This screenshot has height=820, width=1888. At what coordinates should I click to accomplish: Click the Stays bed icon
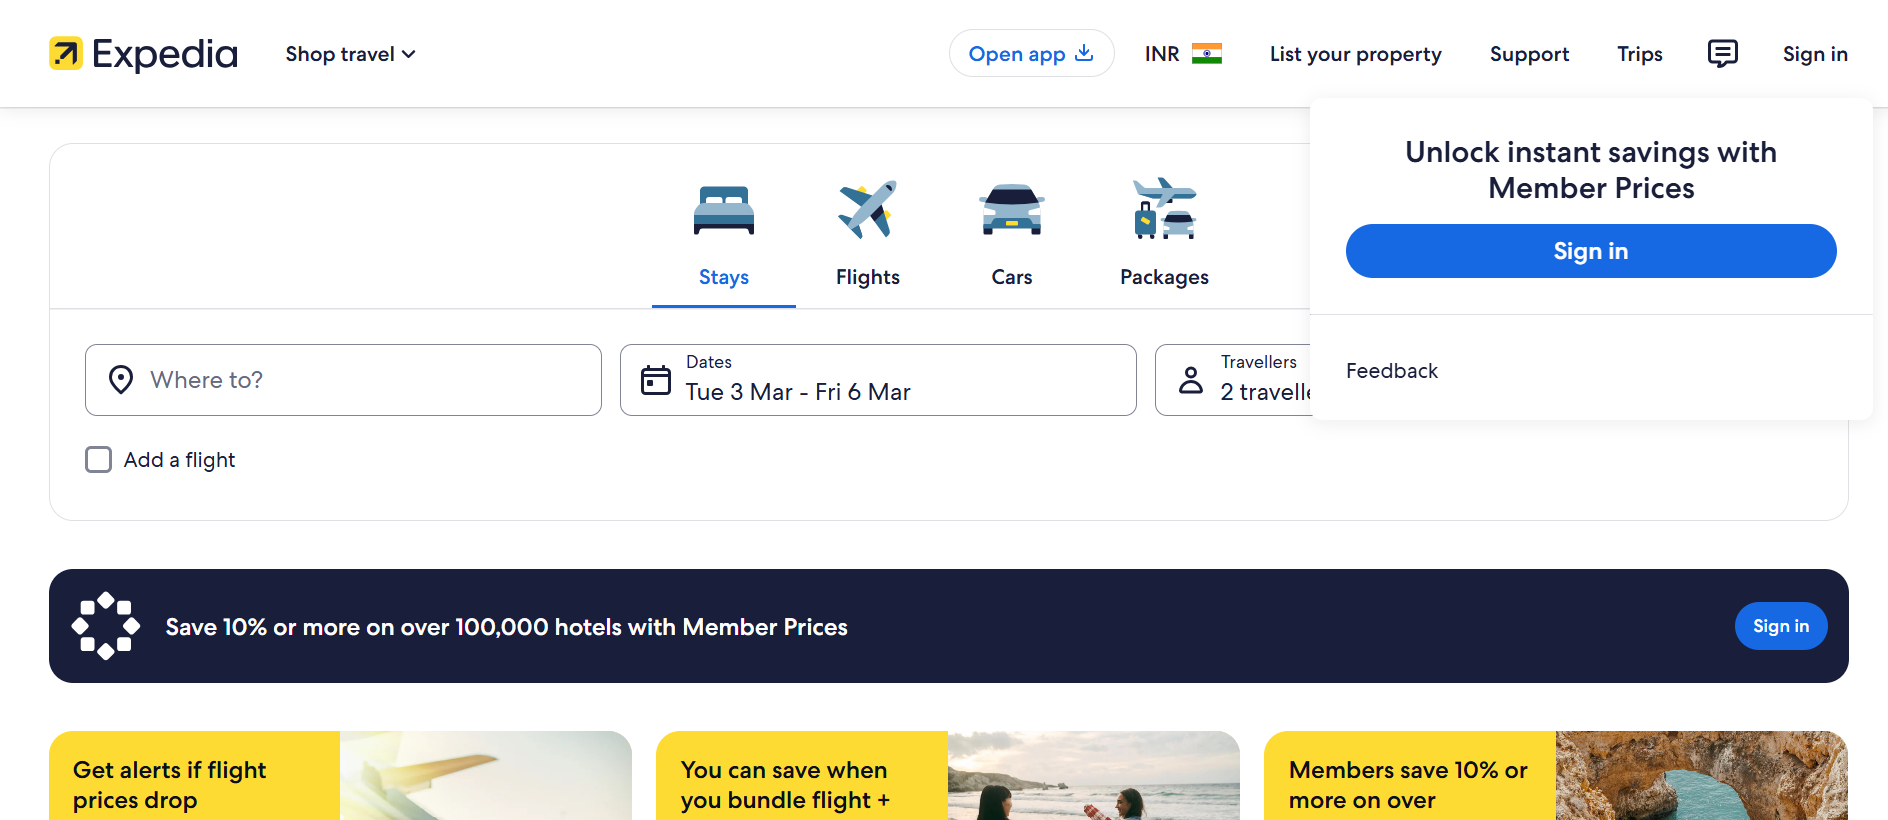(724, 211)
